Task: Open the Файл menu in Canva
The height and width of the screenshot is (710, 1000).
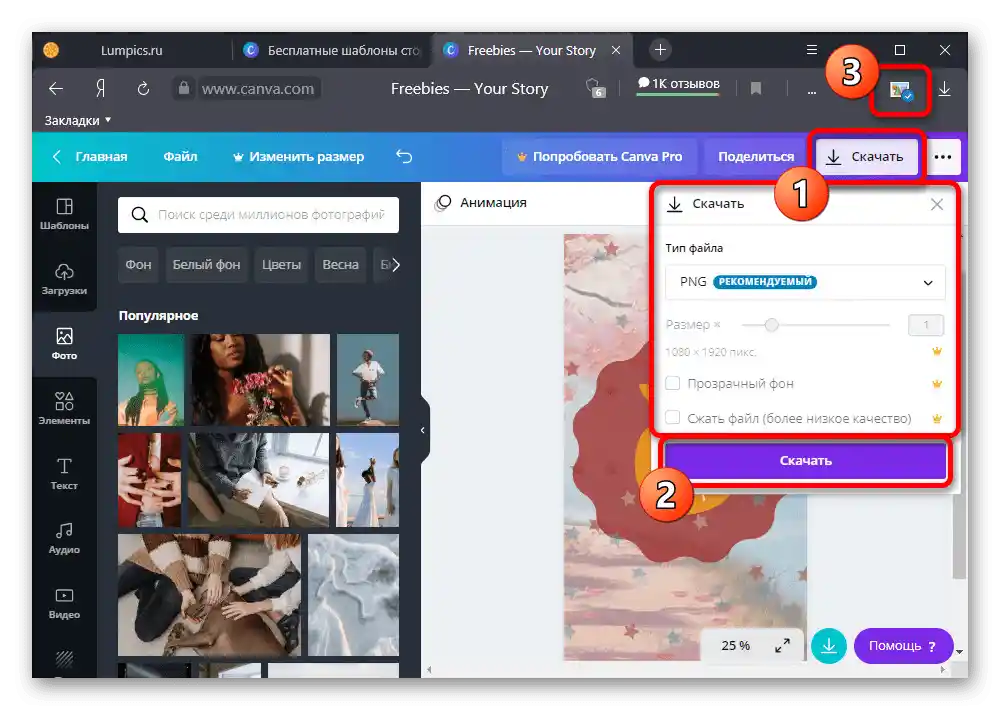Action: [x=180, y=157]
